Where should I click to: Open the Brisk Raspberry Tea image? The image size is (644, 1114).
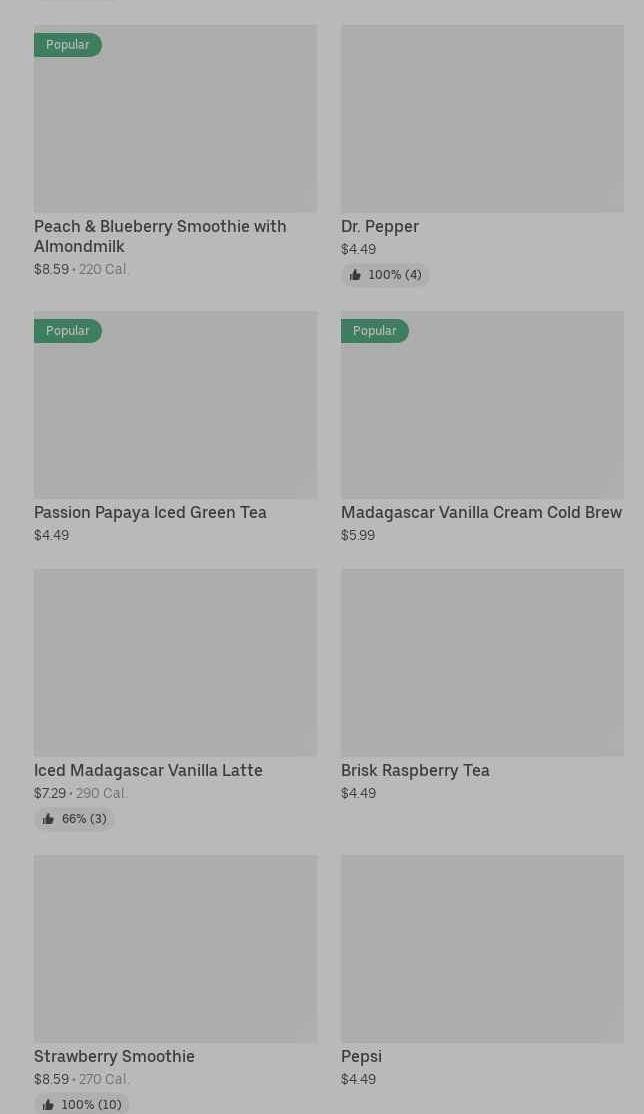point(482,662)
